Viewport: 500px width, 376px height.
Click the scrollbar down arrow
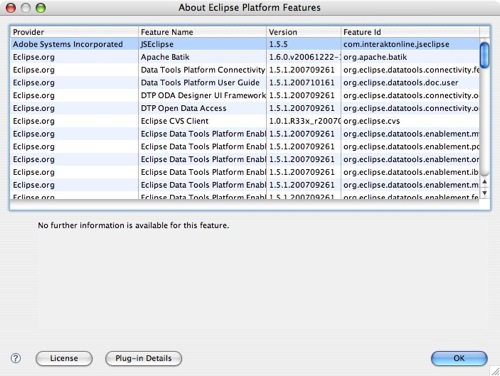pyautogui.click(x=485, y=193)
